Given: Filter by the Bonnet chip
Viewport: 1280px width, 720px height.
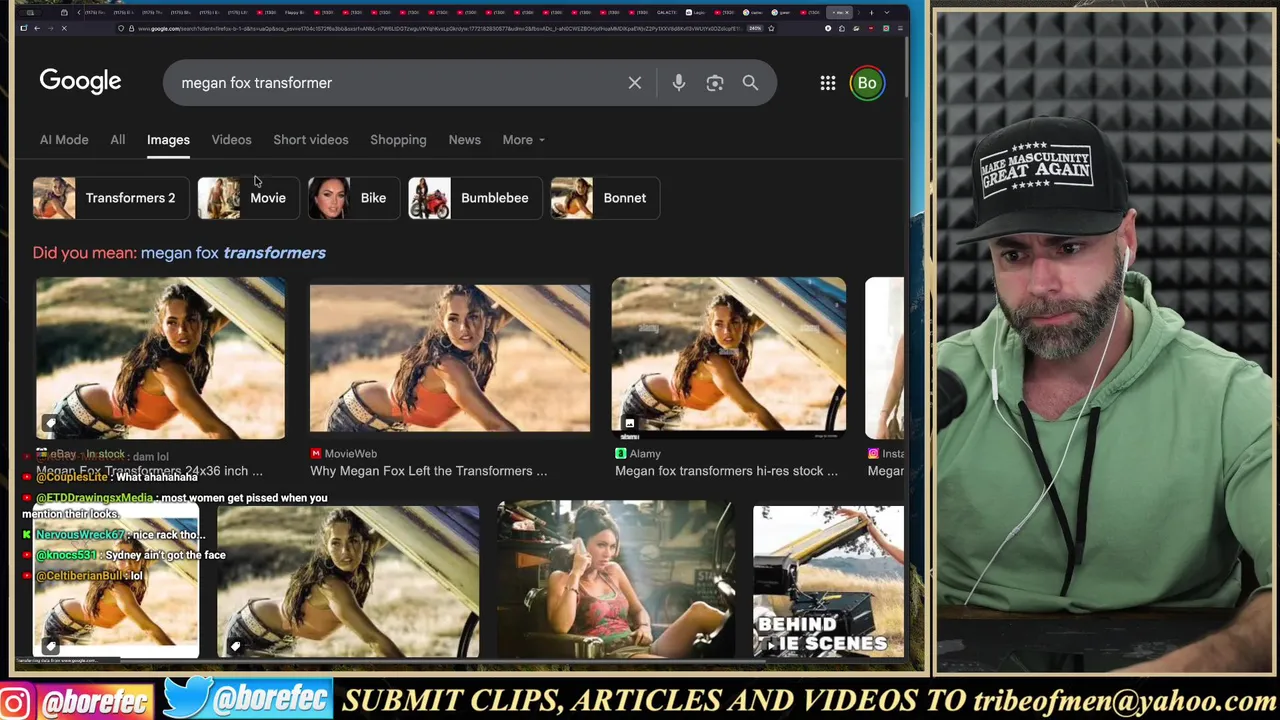Looking at the screenshot, I should coord(603,198).
